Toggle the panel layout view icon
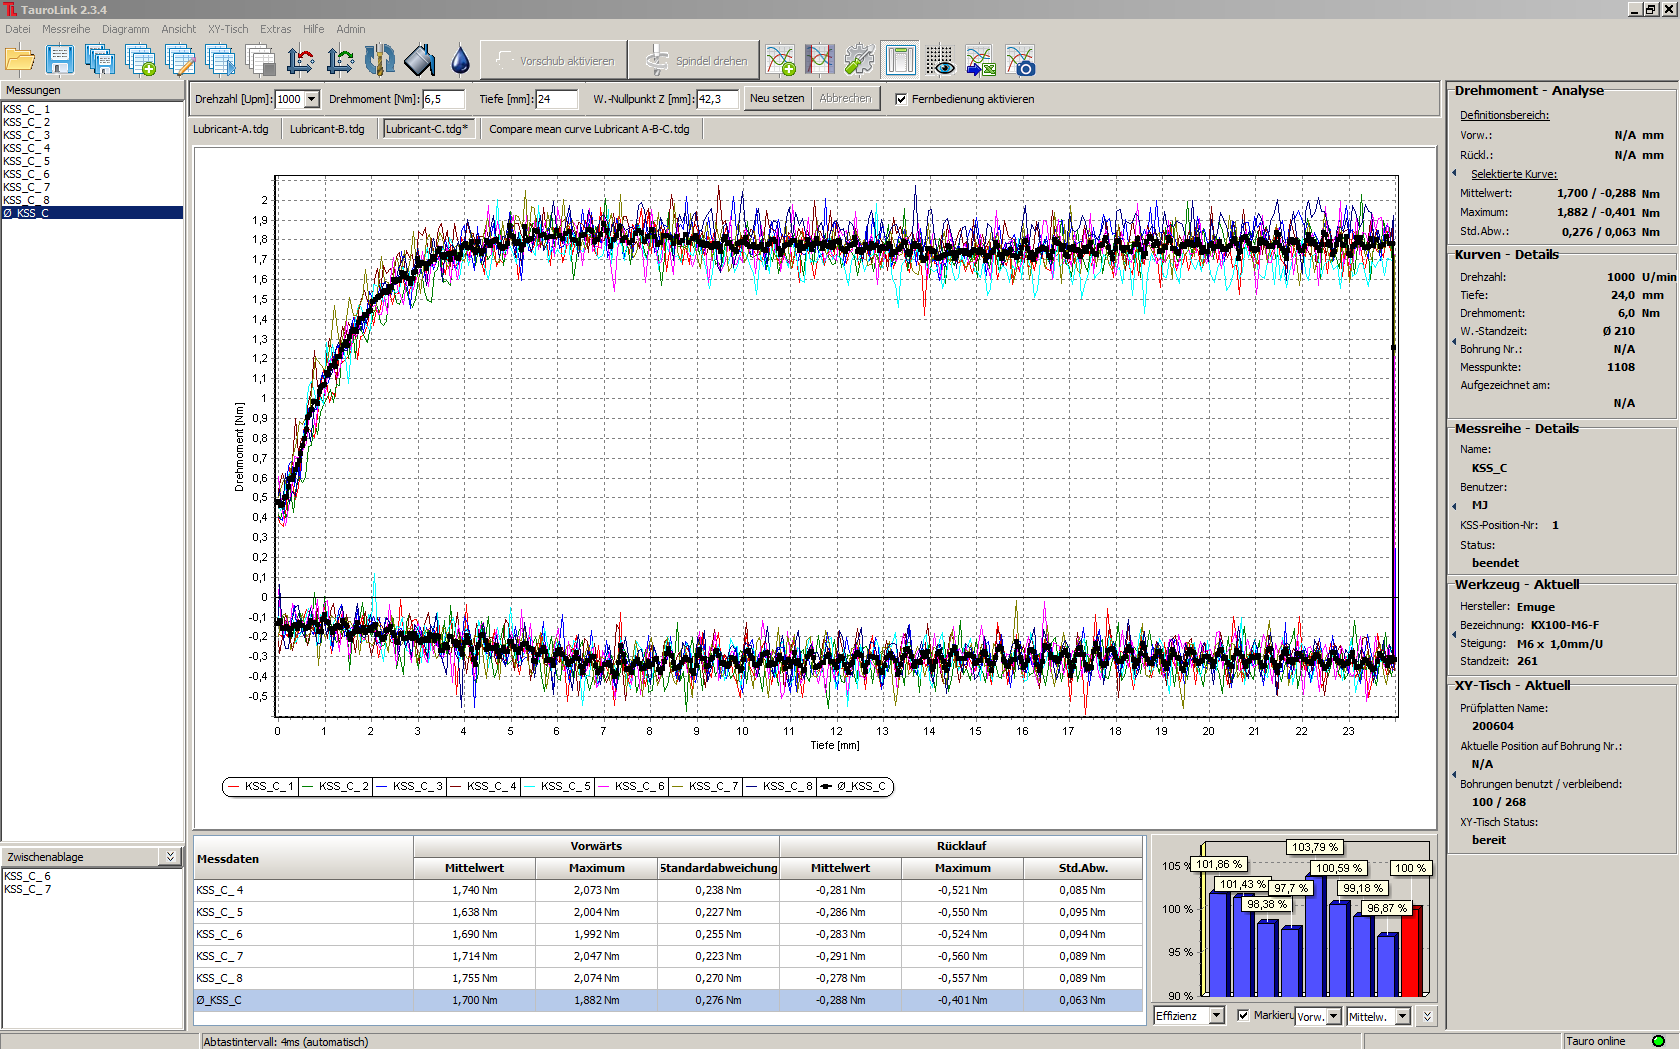 tap(900, 60)
